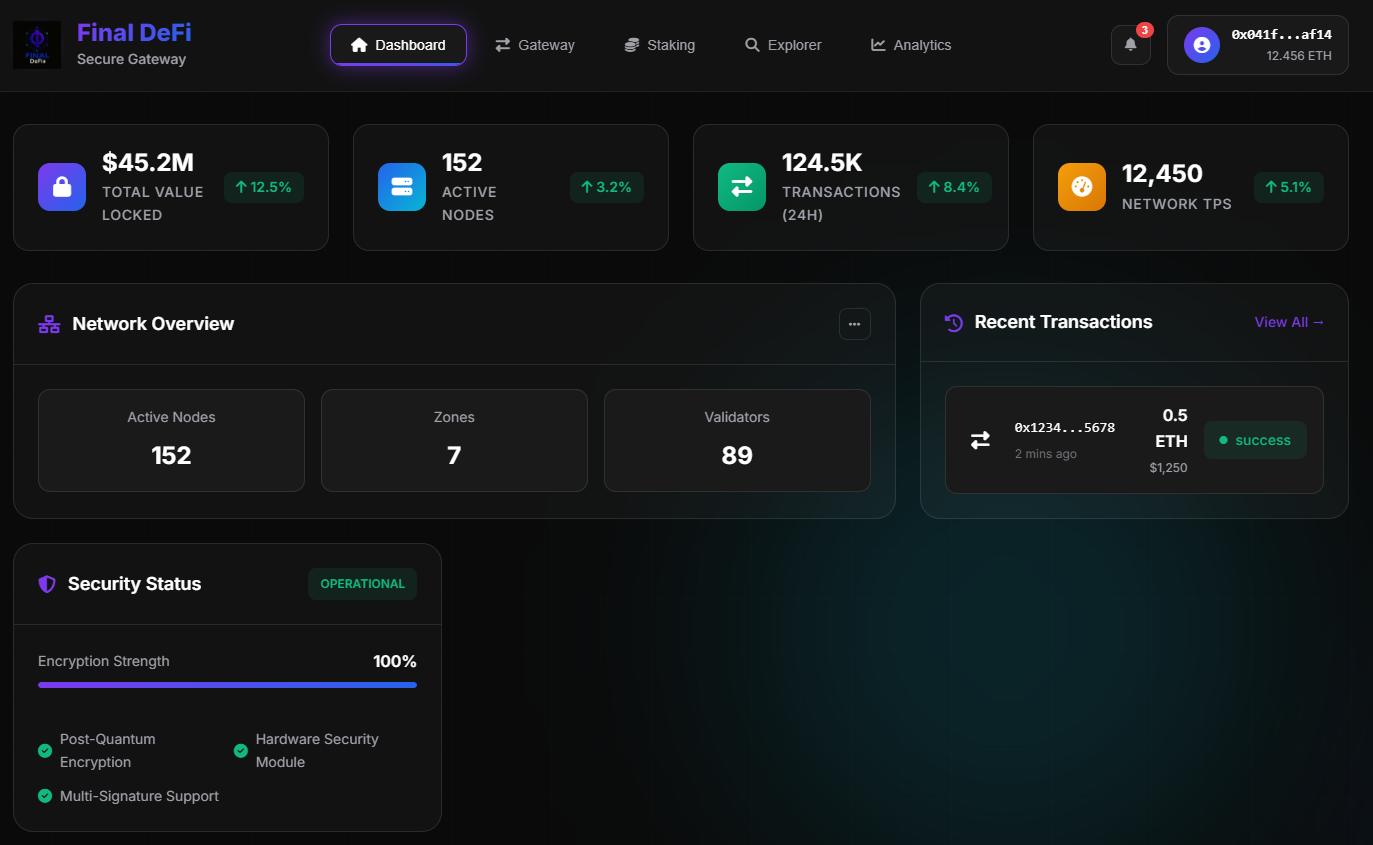Click the View All transactions link

tap(1289, 322)
